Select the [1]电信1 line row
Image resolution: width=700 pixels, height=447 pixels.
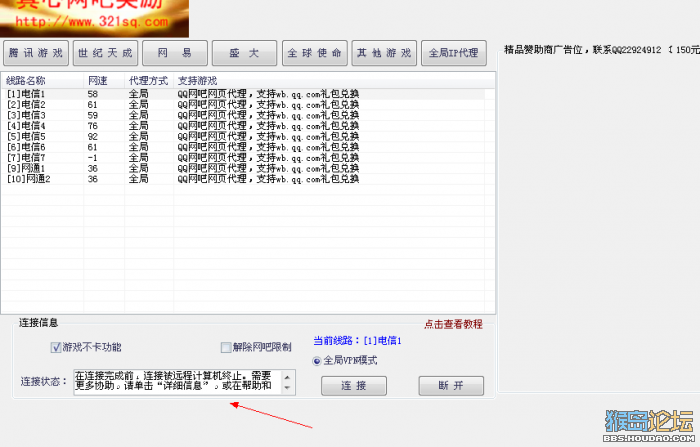tap(243, 94)
